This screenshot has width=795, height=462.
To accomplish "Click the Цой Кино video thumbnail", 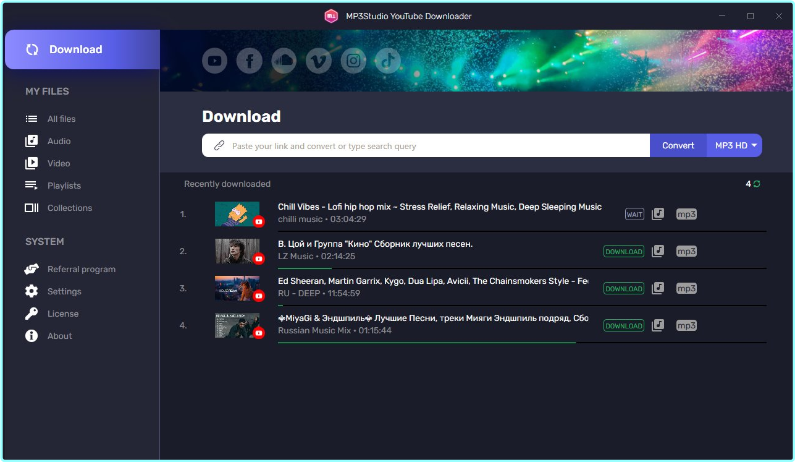I will tap(237, 251).
